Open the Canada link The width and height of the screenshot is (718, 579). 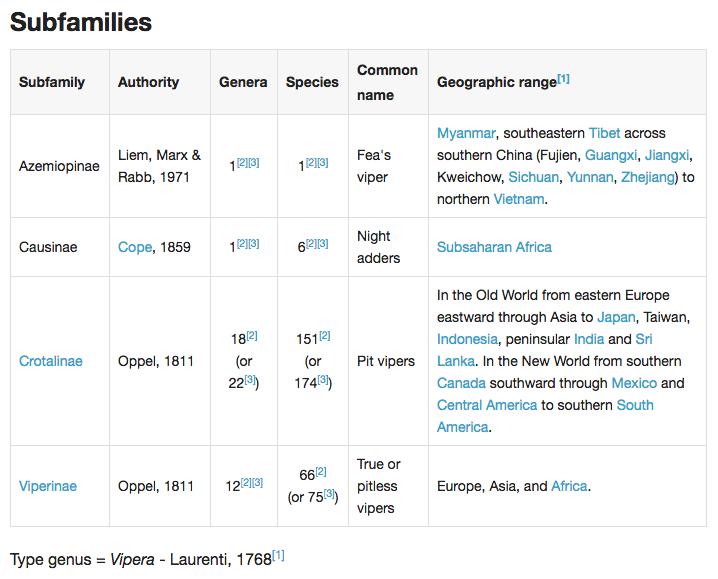461,383
